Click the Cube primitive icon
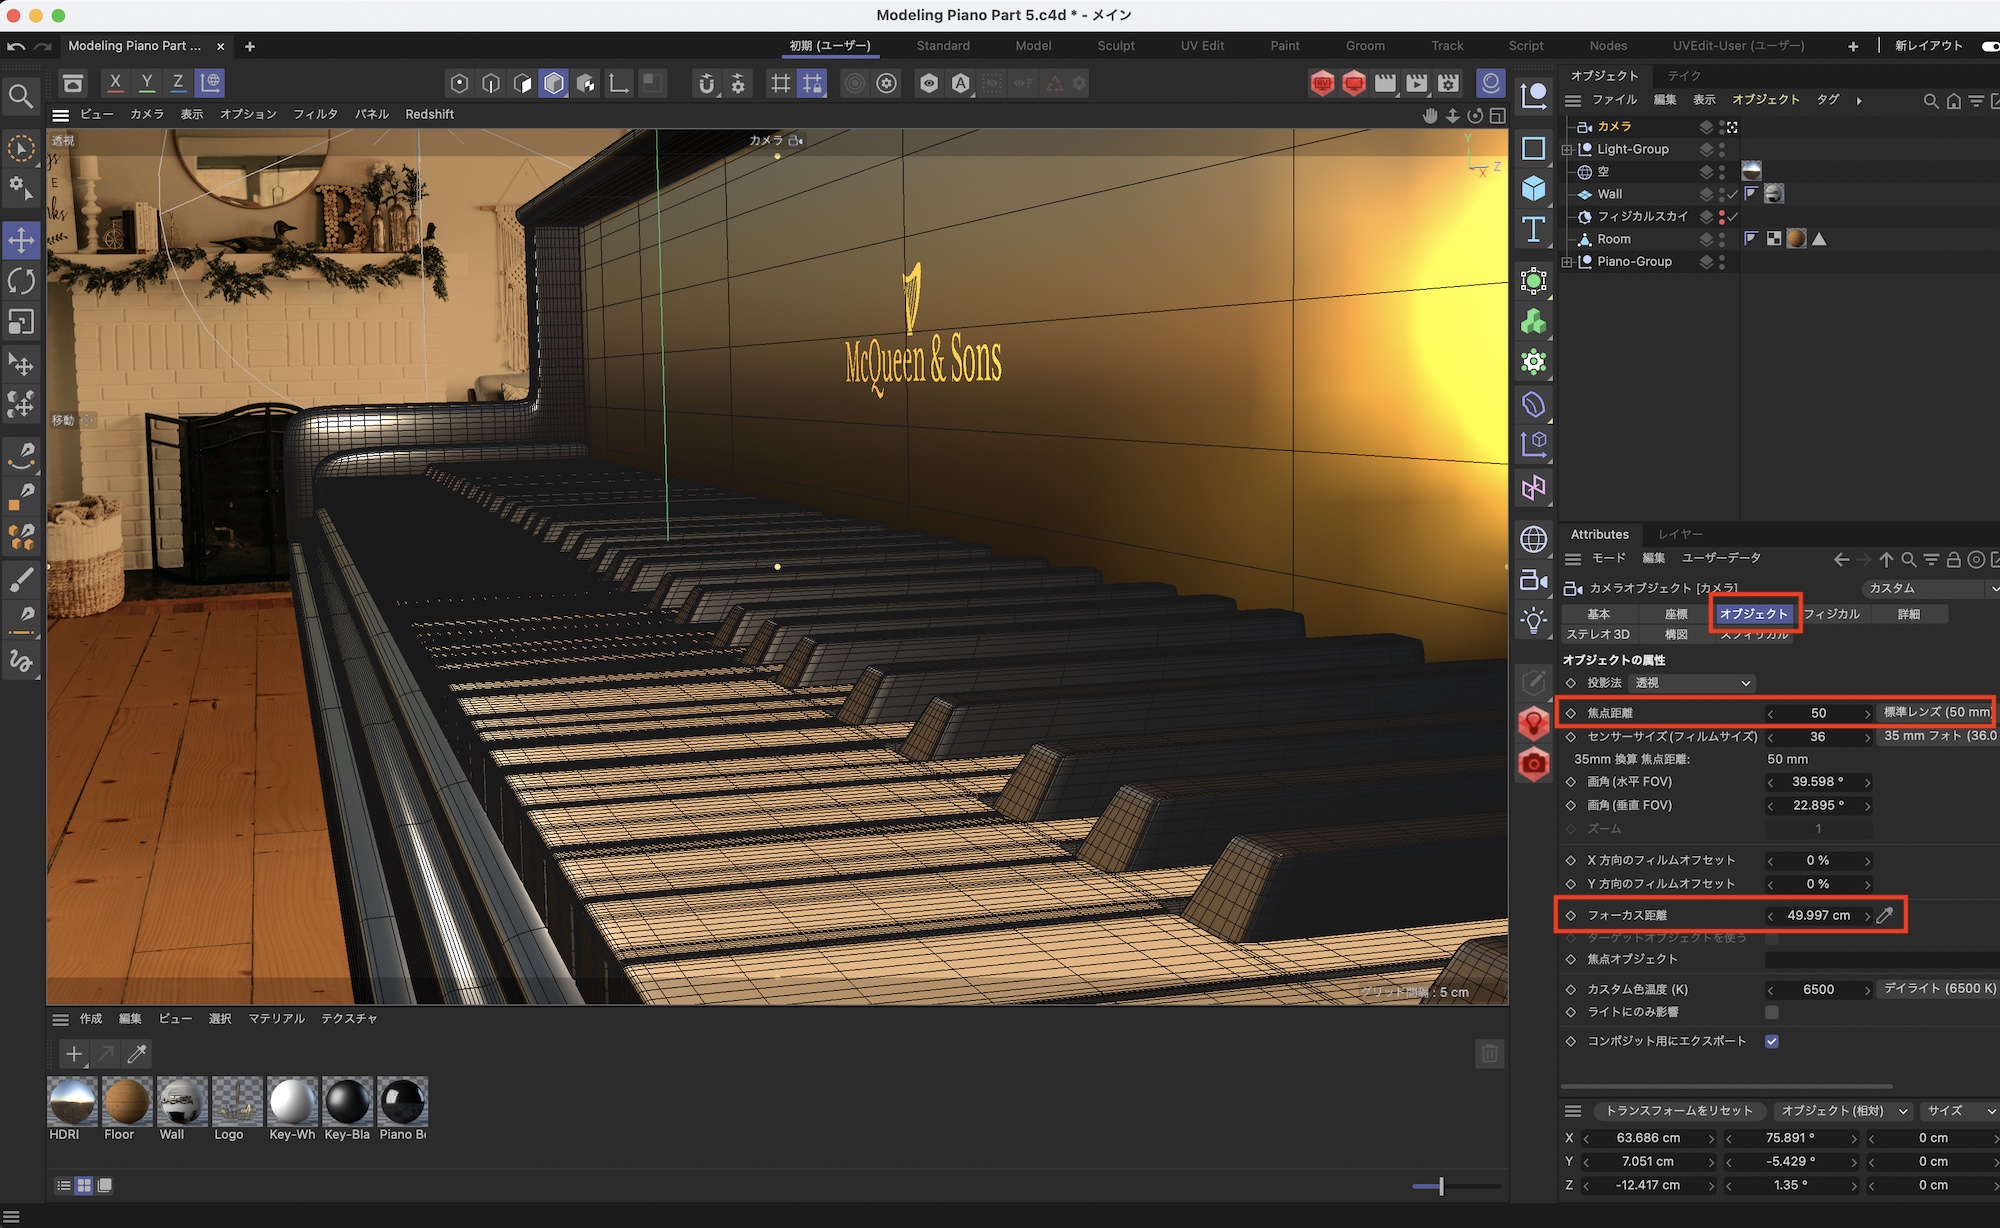The width and height of the screenshot is (2000, 1228). (1533, 189)
